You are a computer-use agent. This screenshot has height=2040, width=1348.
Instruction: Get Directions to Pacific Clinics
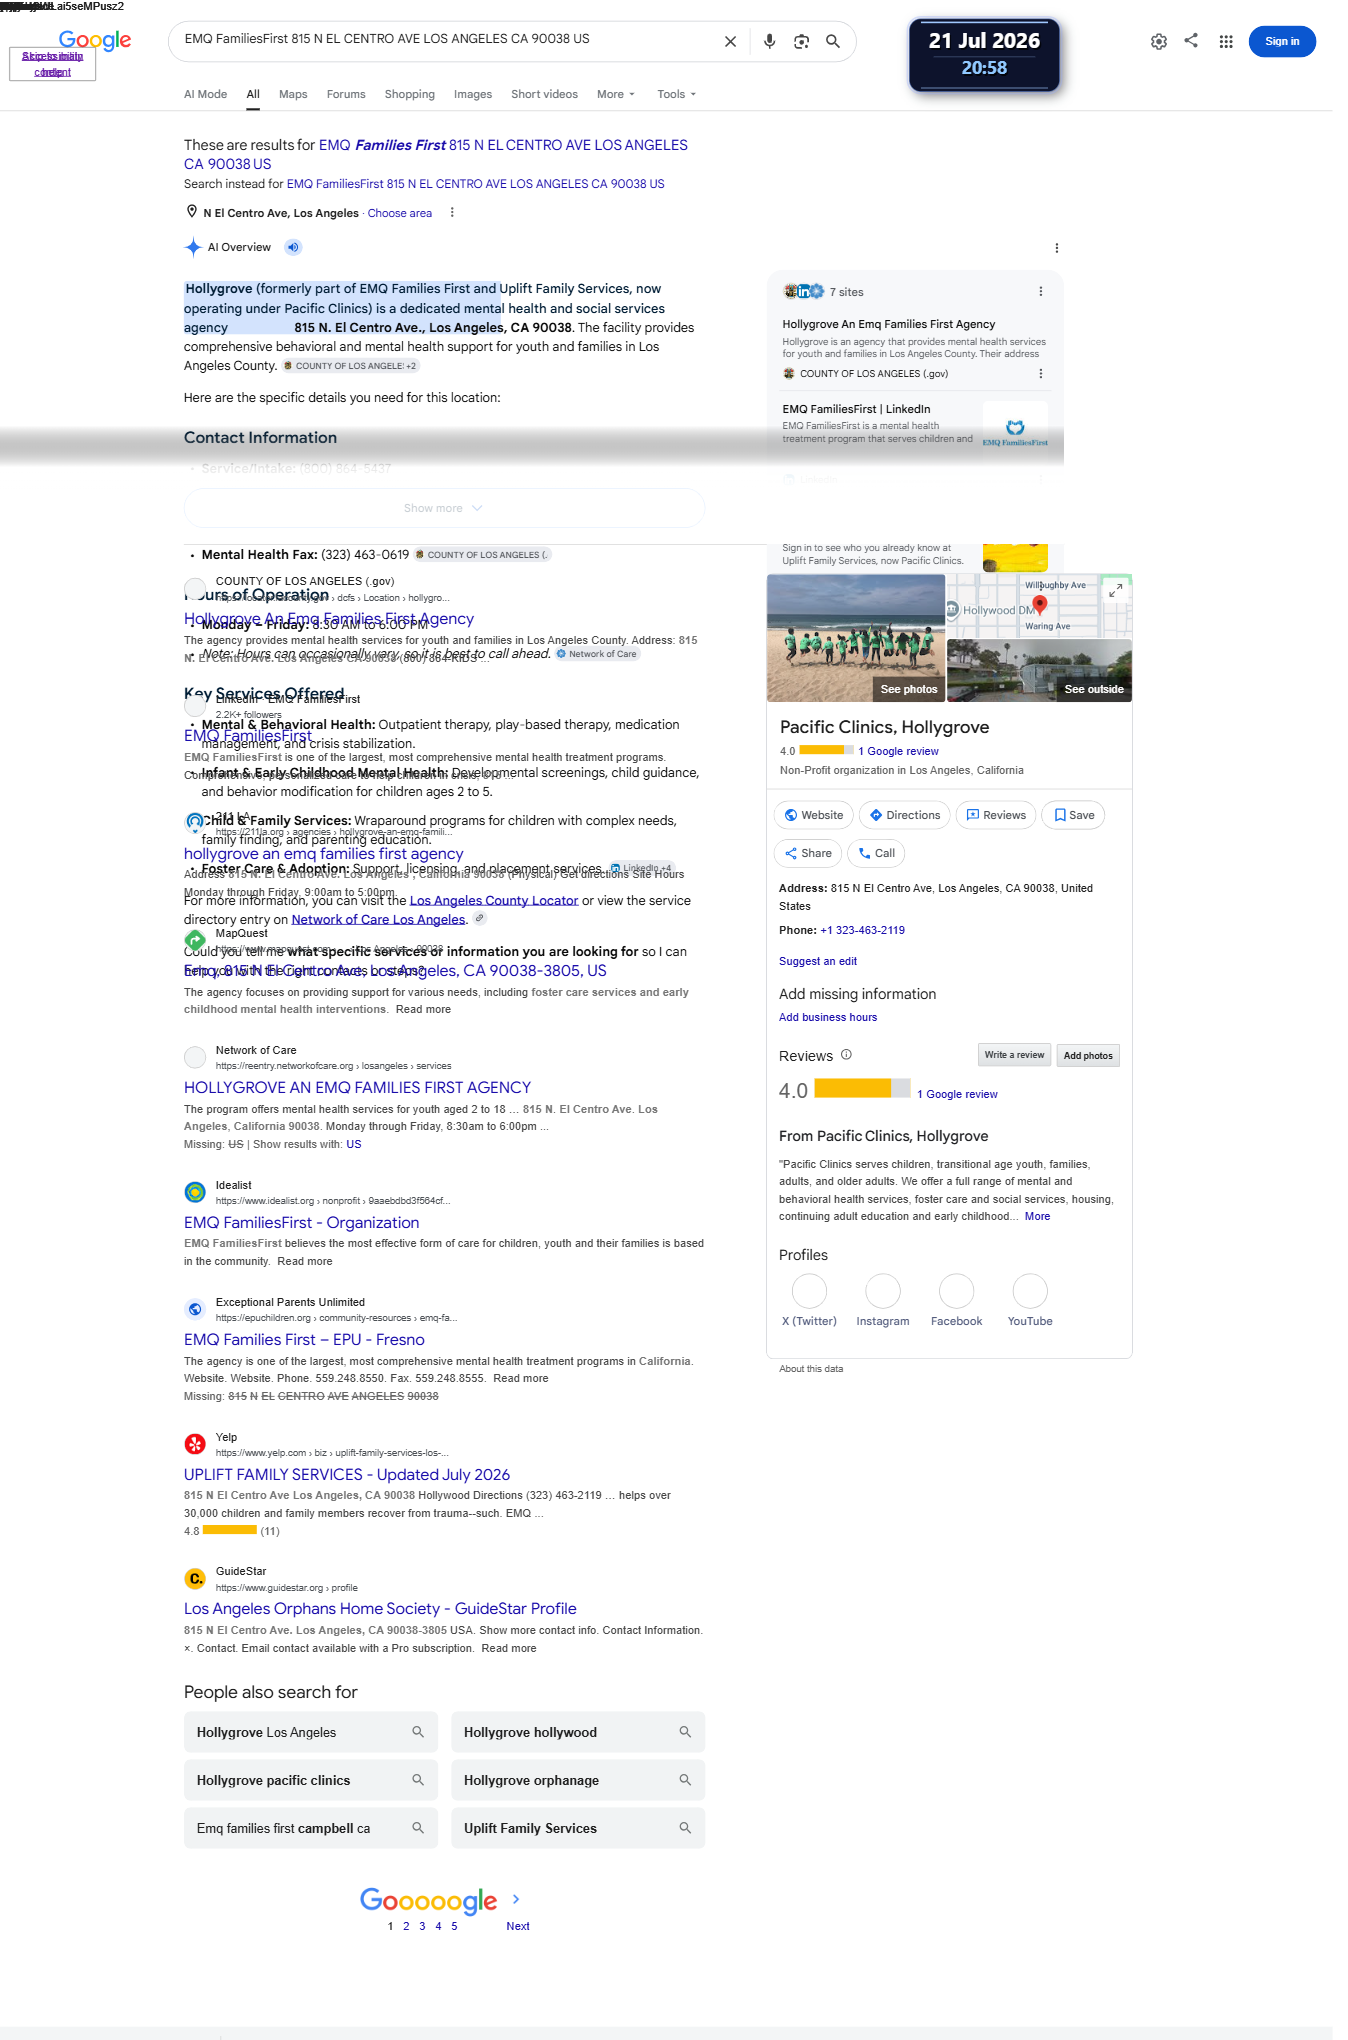click(x=905, y=815)
